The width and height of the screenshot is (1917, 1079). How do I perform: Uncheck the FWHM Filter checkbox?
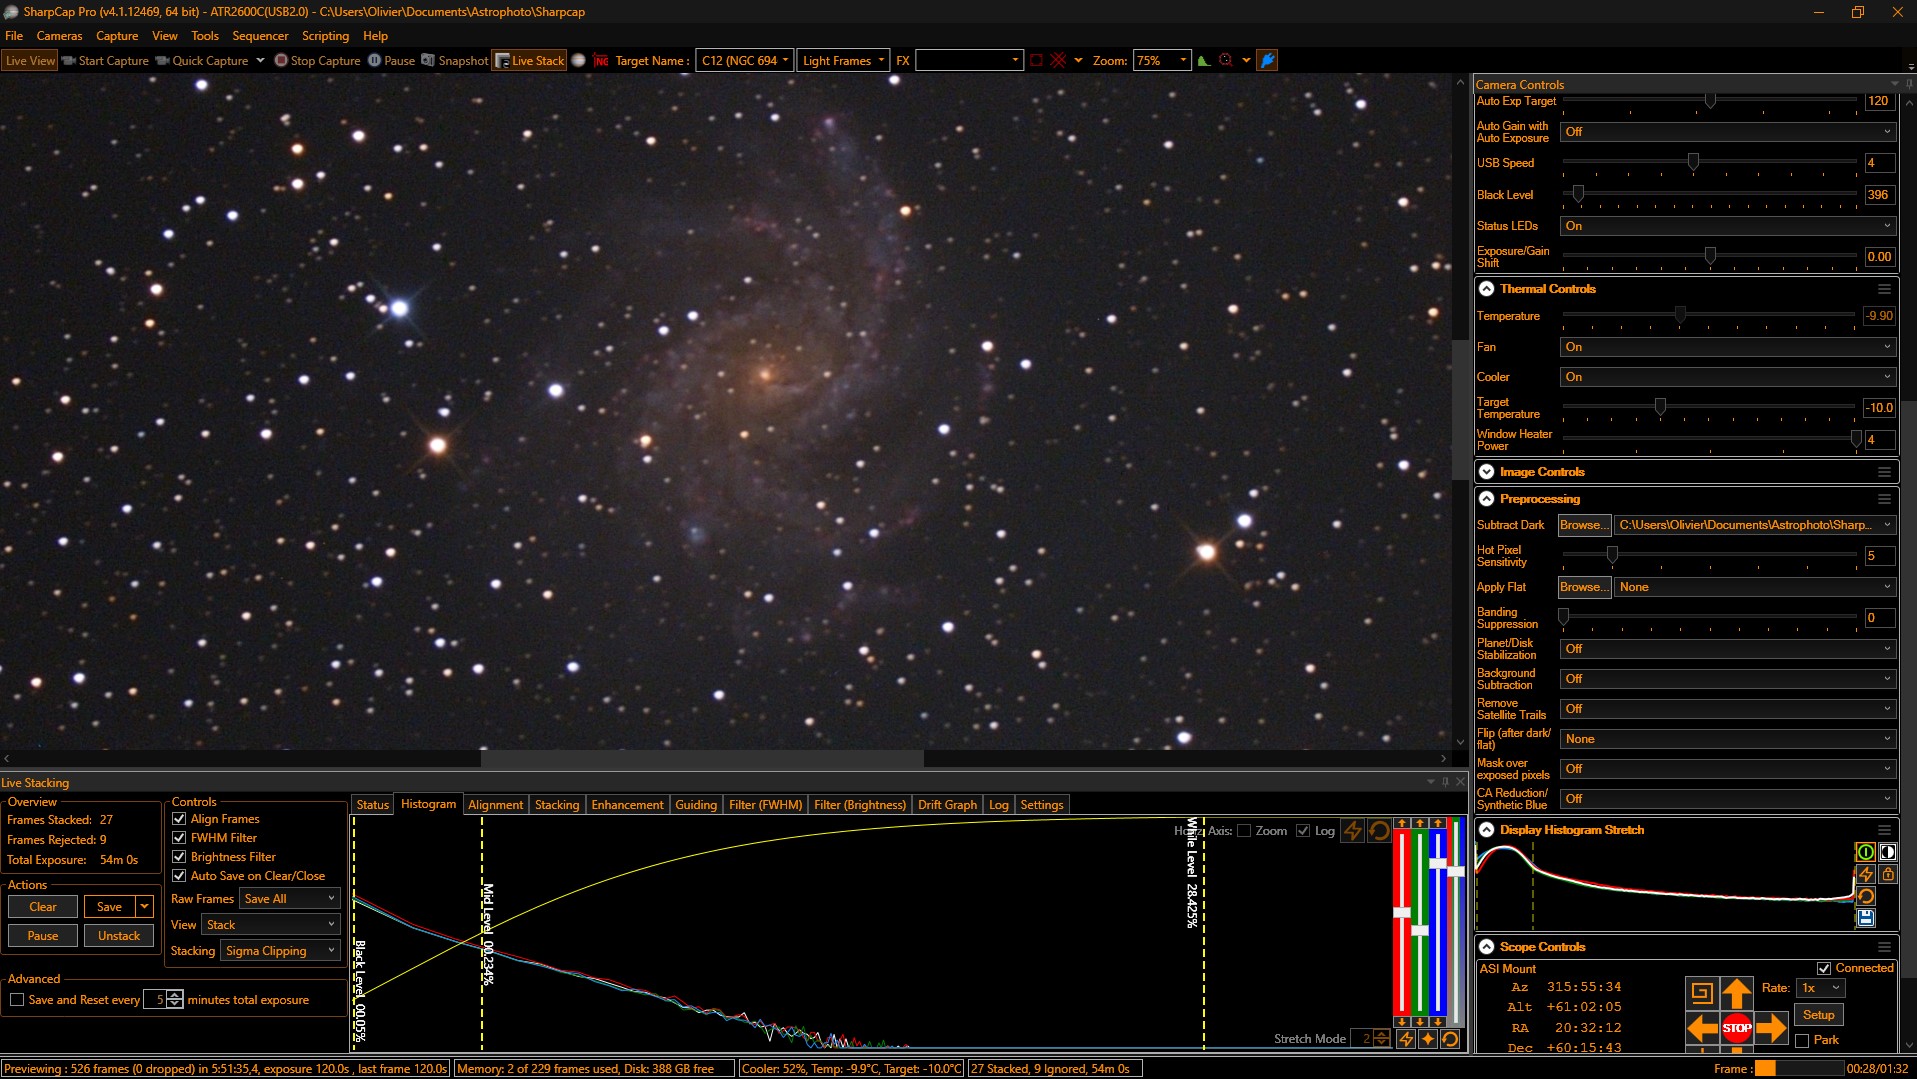(x=180, y=838)
